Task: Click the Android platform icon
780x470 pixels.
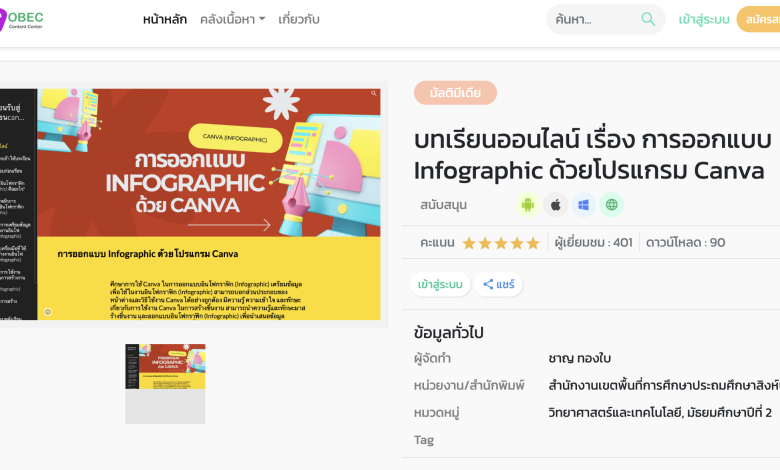Action: tap(528, 205)
